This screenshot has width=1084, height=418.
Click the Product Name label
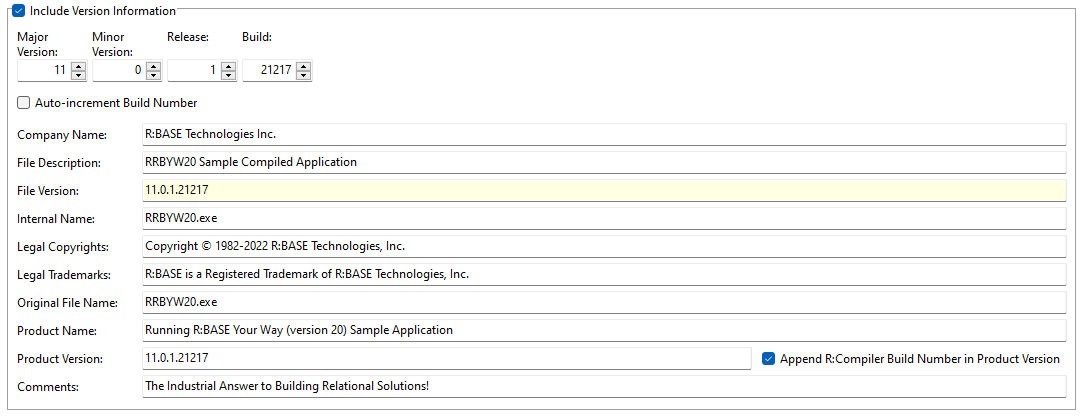[x=57, y=331]
